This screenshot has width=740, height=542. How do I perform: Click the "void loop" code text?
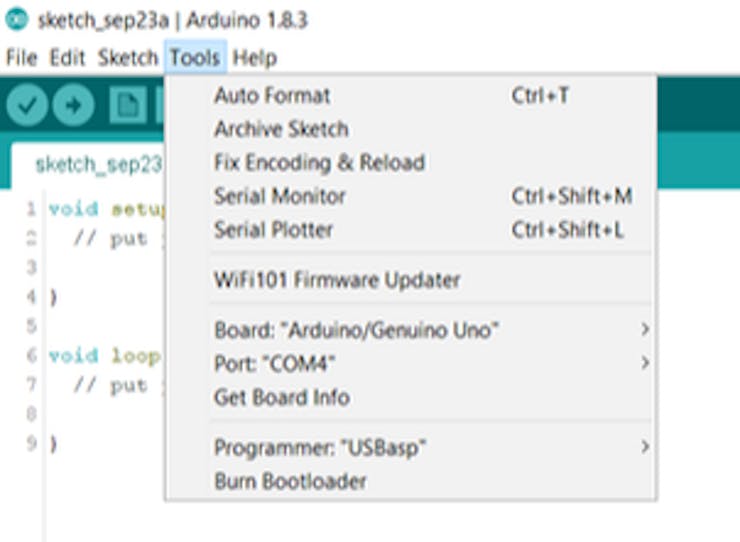tap(104, 356)
